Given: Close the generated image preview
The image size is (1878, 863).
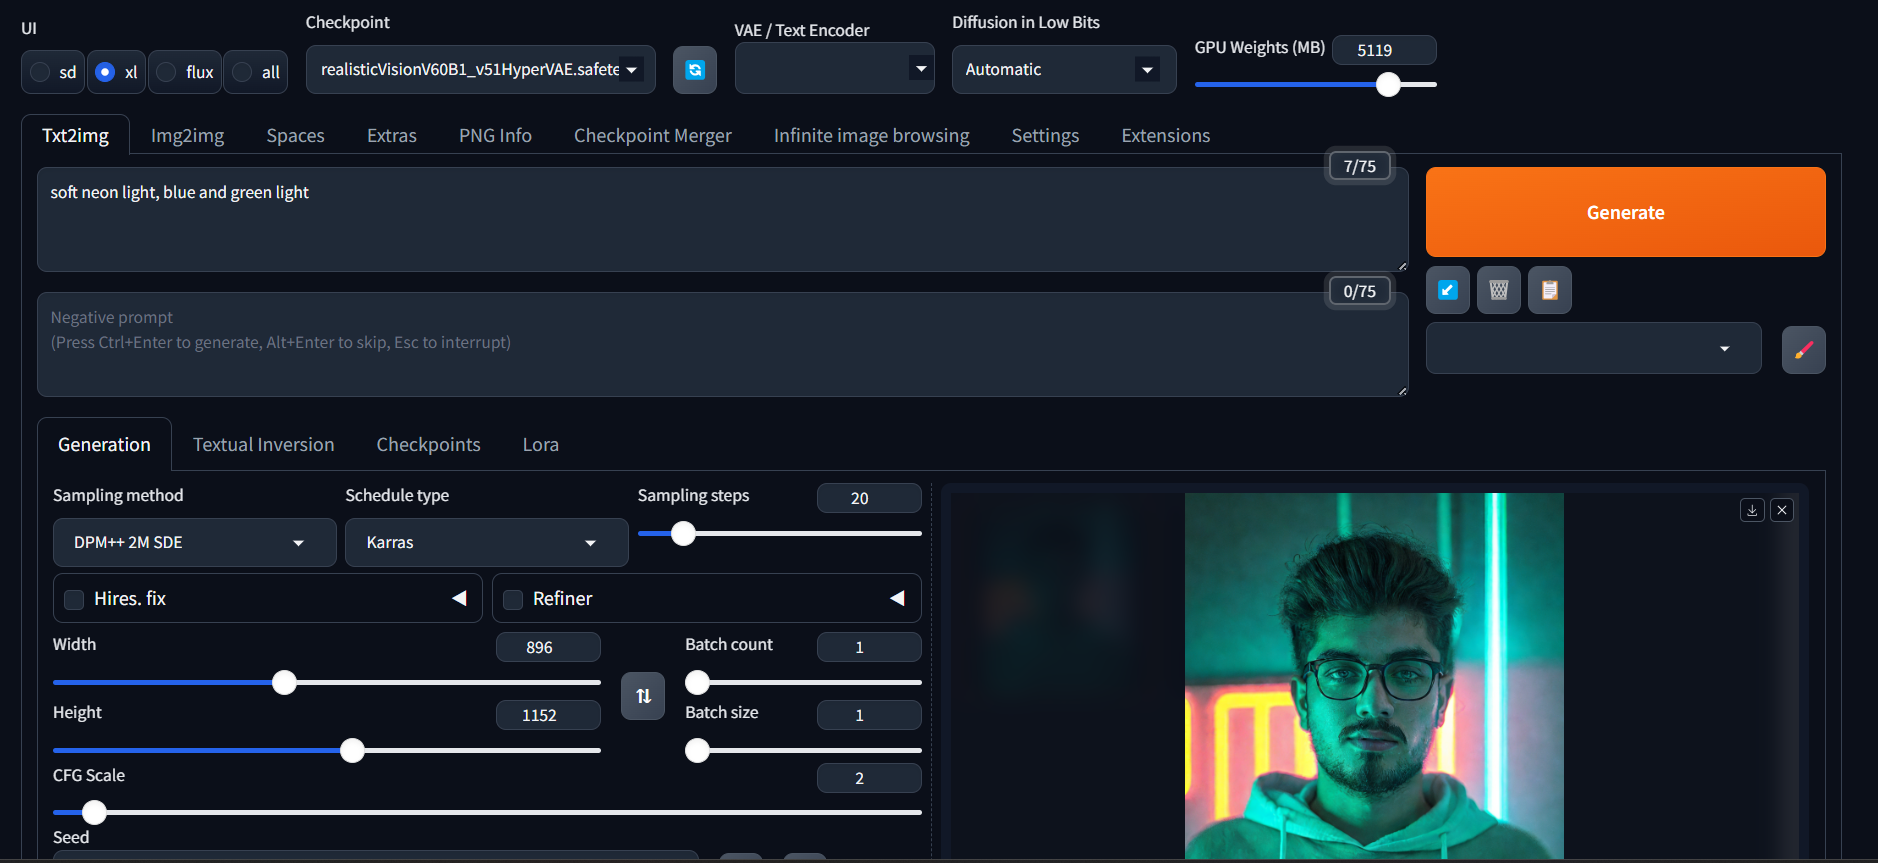Looking at the screenshot, I should pyautogui.click(x=1782, y=510).
